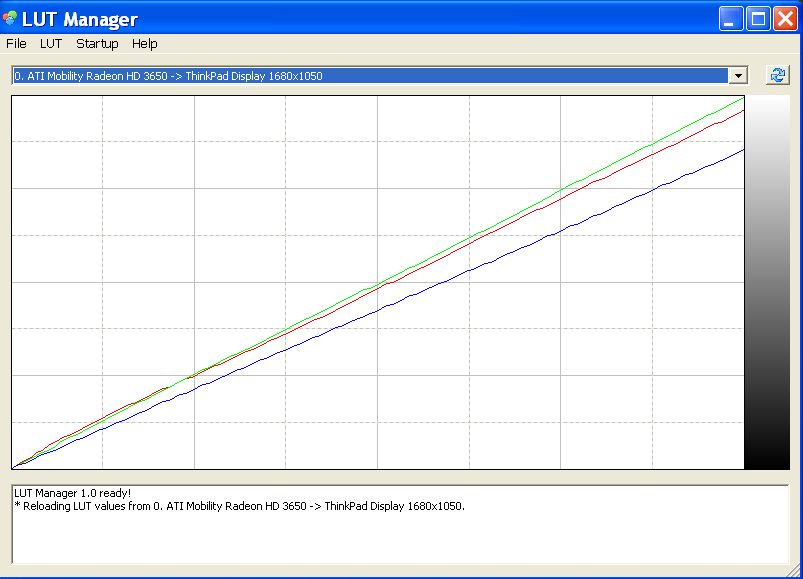Click the LUT Manager title bar icon
The image size is (803, 579).
click(x=11, y=18)
